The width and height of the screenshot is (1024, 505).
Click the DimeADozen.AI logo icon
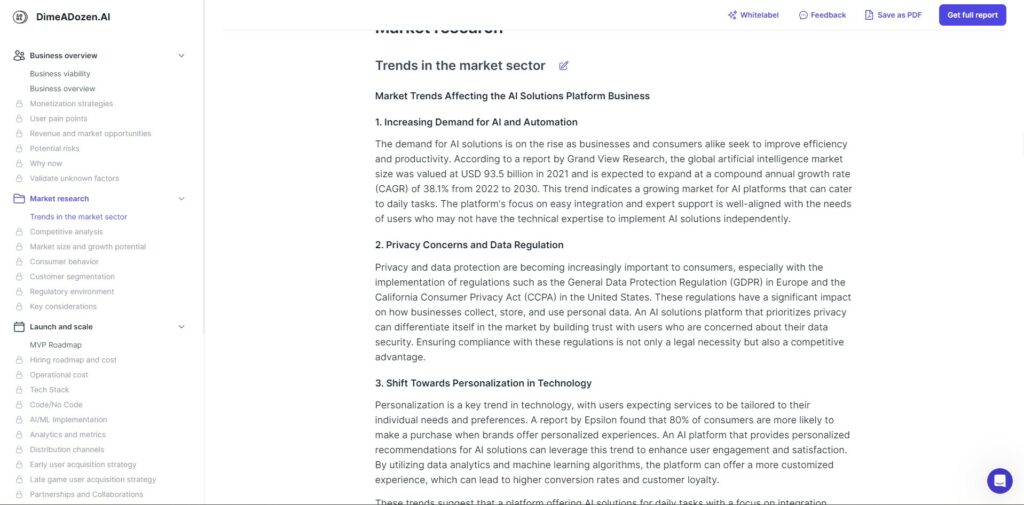pyautogui.click(x=20, y=17)
